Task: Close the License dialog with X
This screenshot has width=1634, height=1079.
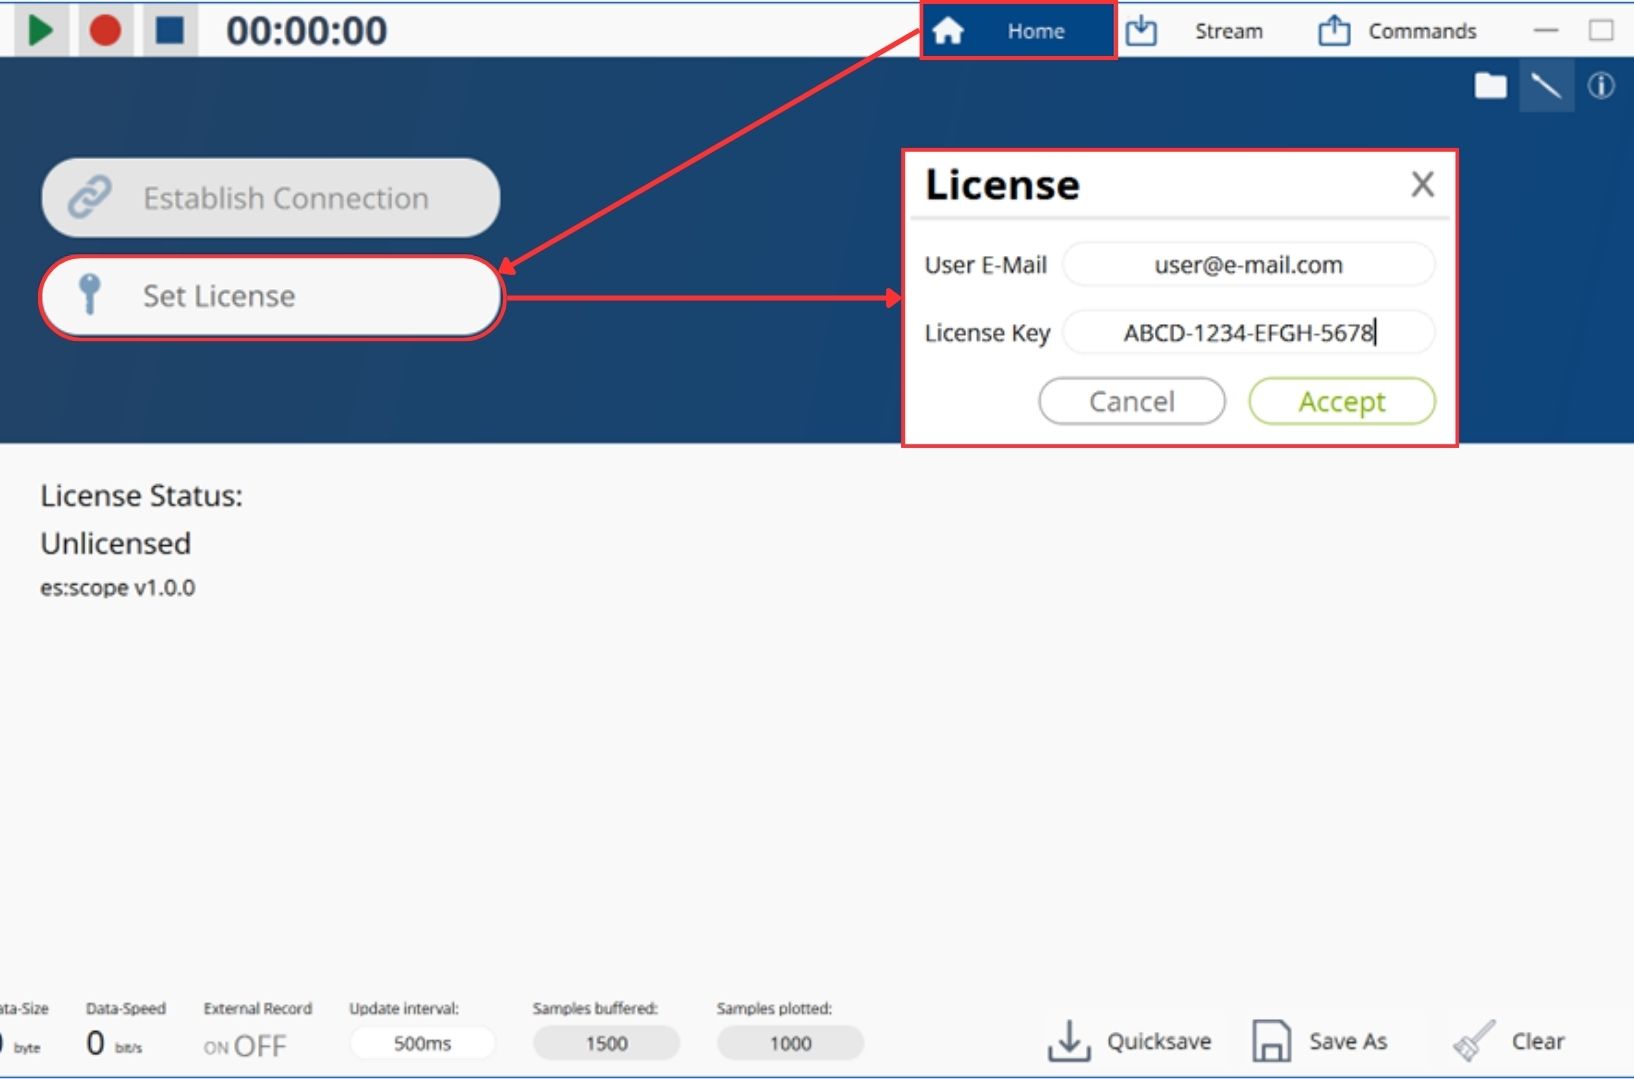Action: point(1422,184)
